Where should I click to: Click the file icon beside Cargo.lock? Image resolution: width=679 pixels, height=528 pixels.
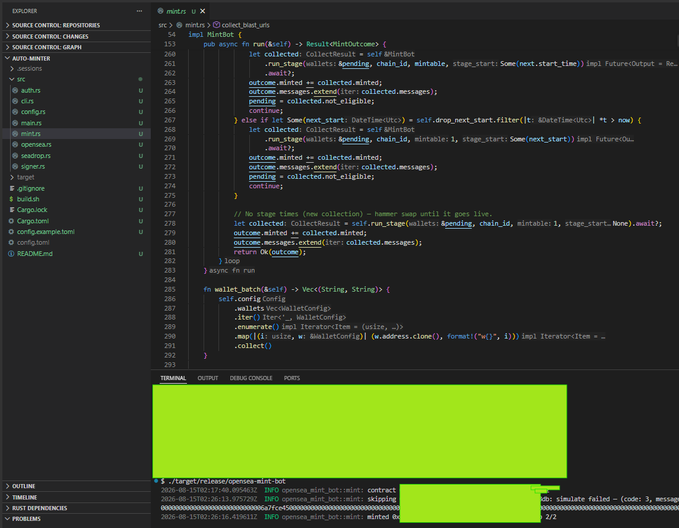[12, 210]
